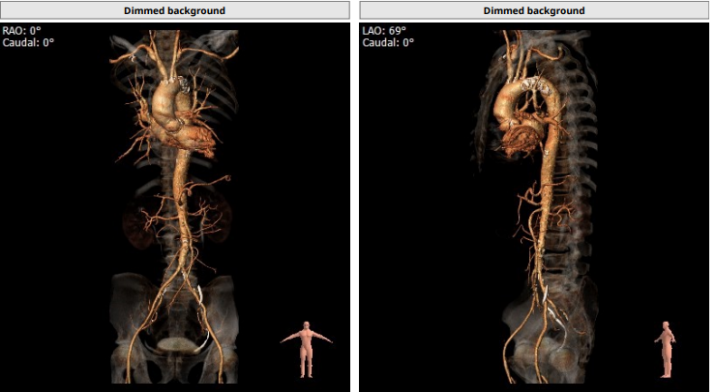This screenshot has width=715, height=392.
Task: Click the bladder in the frontal pelvis
Action: [179, 345]
